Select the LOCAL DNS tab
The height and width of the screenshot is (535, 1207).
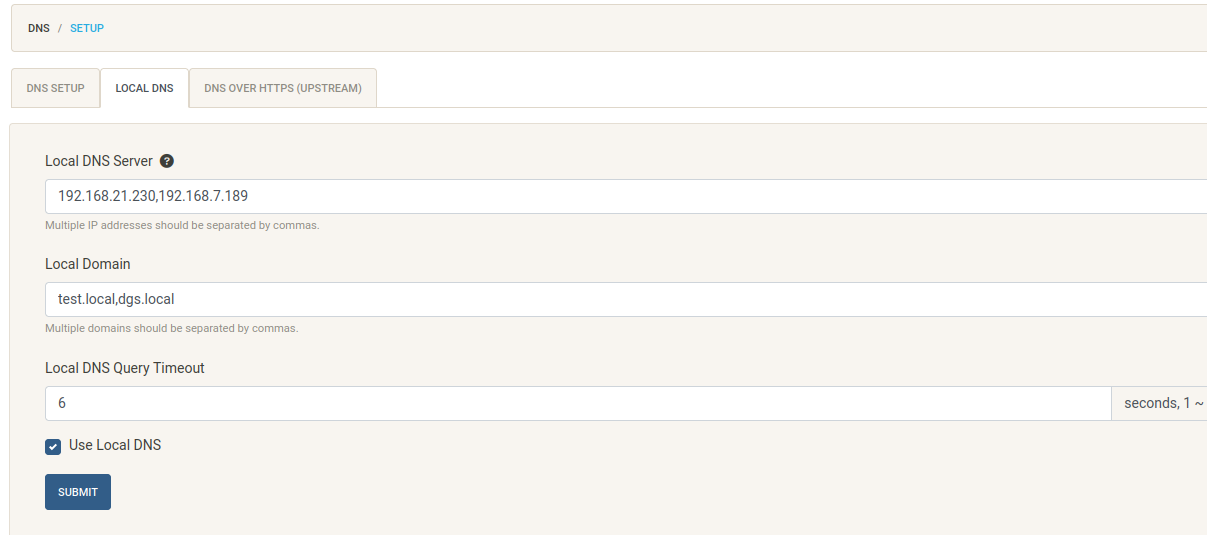pyautogui.click(x=145, y=88)
